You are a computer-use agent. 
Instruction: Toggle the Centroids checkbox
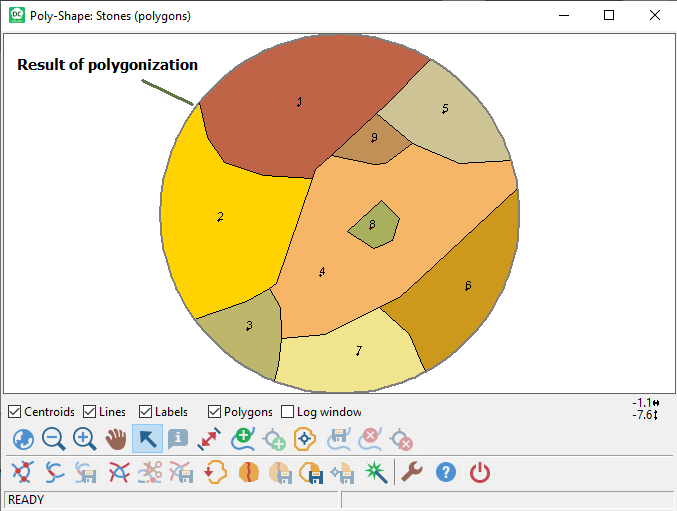(x=15, y=412)
